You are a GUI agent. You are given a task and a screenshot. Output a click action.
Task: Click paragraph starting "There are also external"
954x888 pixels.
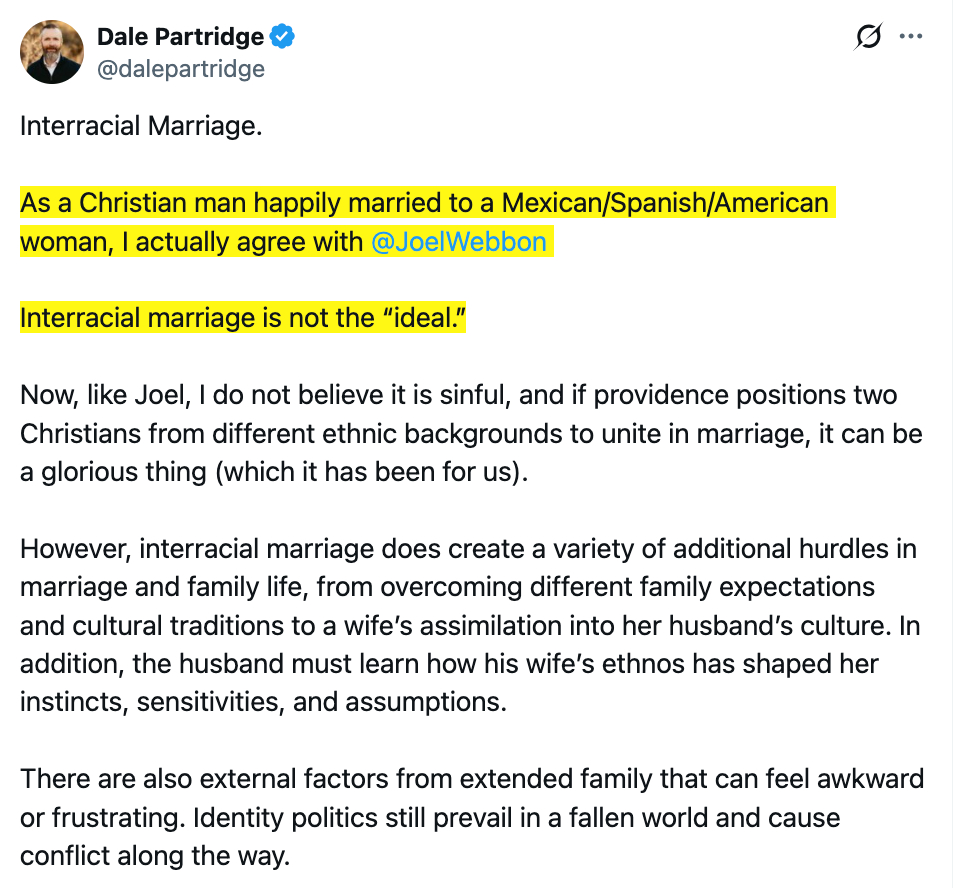point(470,816)
